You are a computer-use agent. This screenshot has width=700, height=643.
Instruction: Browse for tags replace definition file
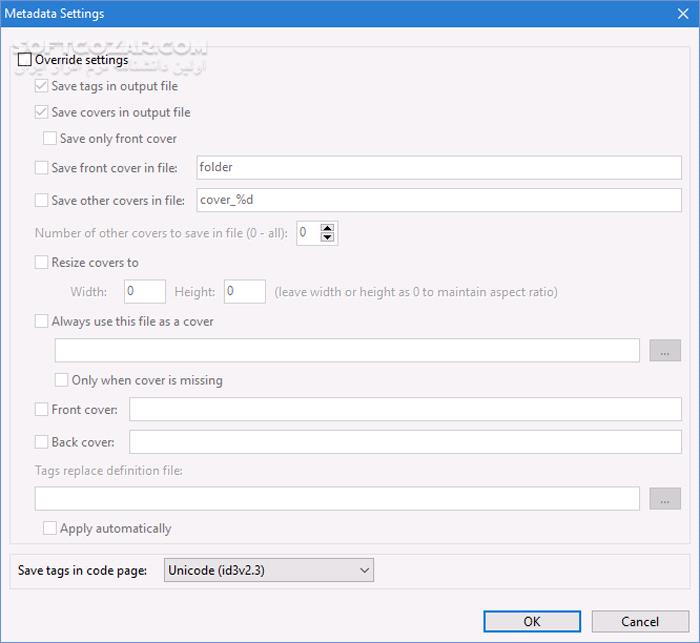click(665, 498)
